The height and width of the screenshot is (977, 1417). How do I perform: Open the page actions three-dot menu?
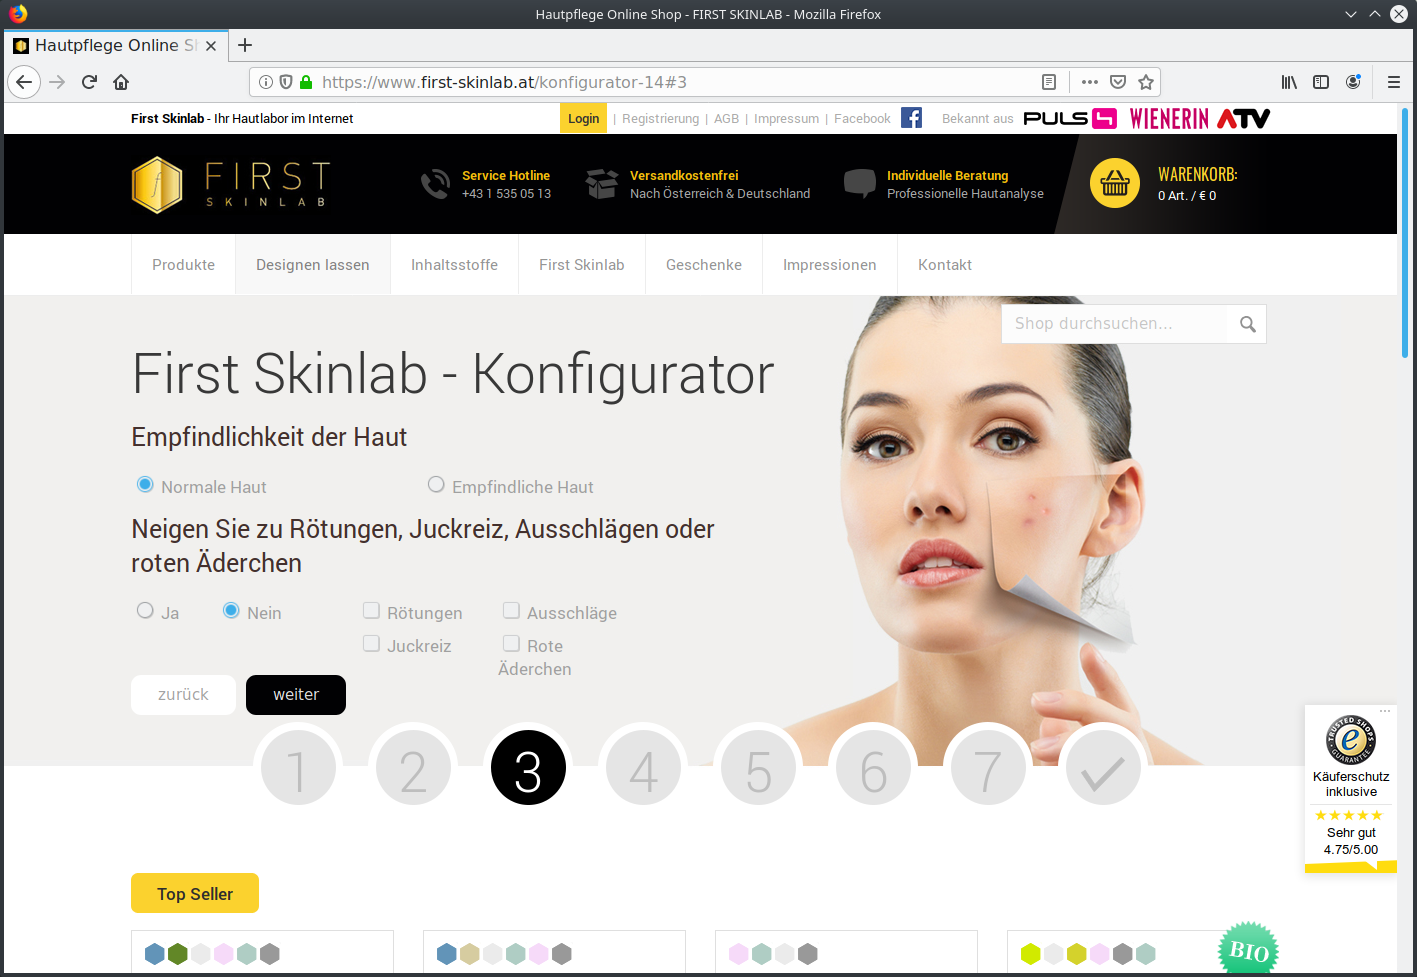[x=1090, y=82]
